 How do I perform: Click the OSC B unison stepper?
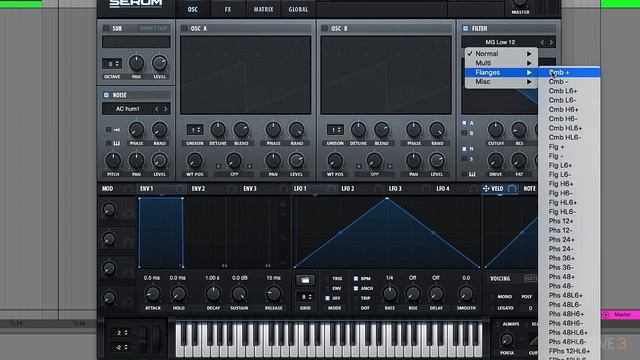(335, 130)
